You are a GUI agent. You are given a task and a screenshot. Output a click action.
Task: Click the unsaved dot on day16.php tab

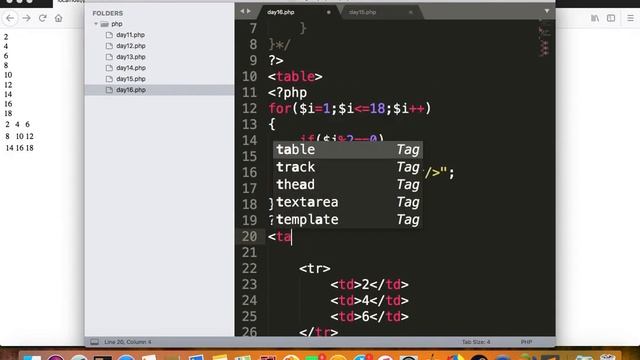(329, 12)
